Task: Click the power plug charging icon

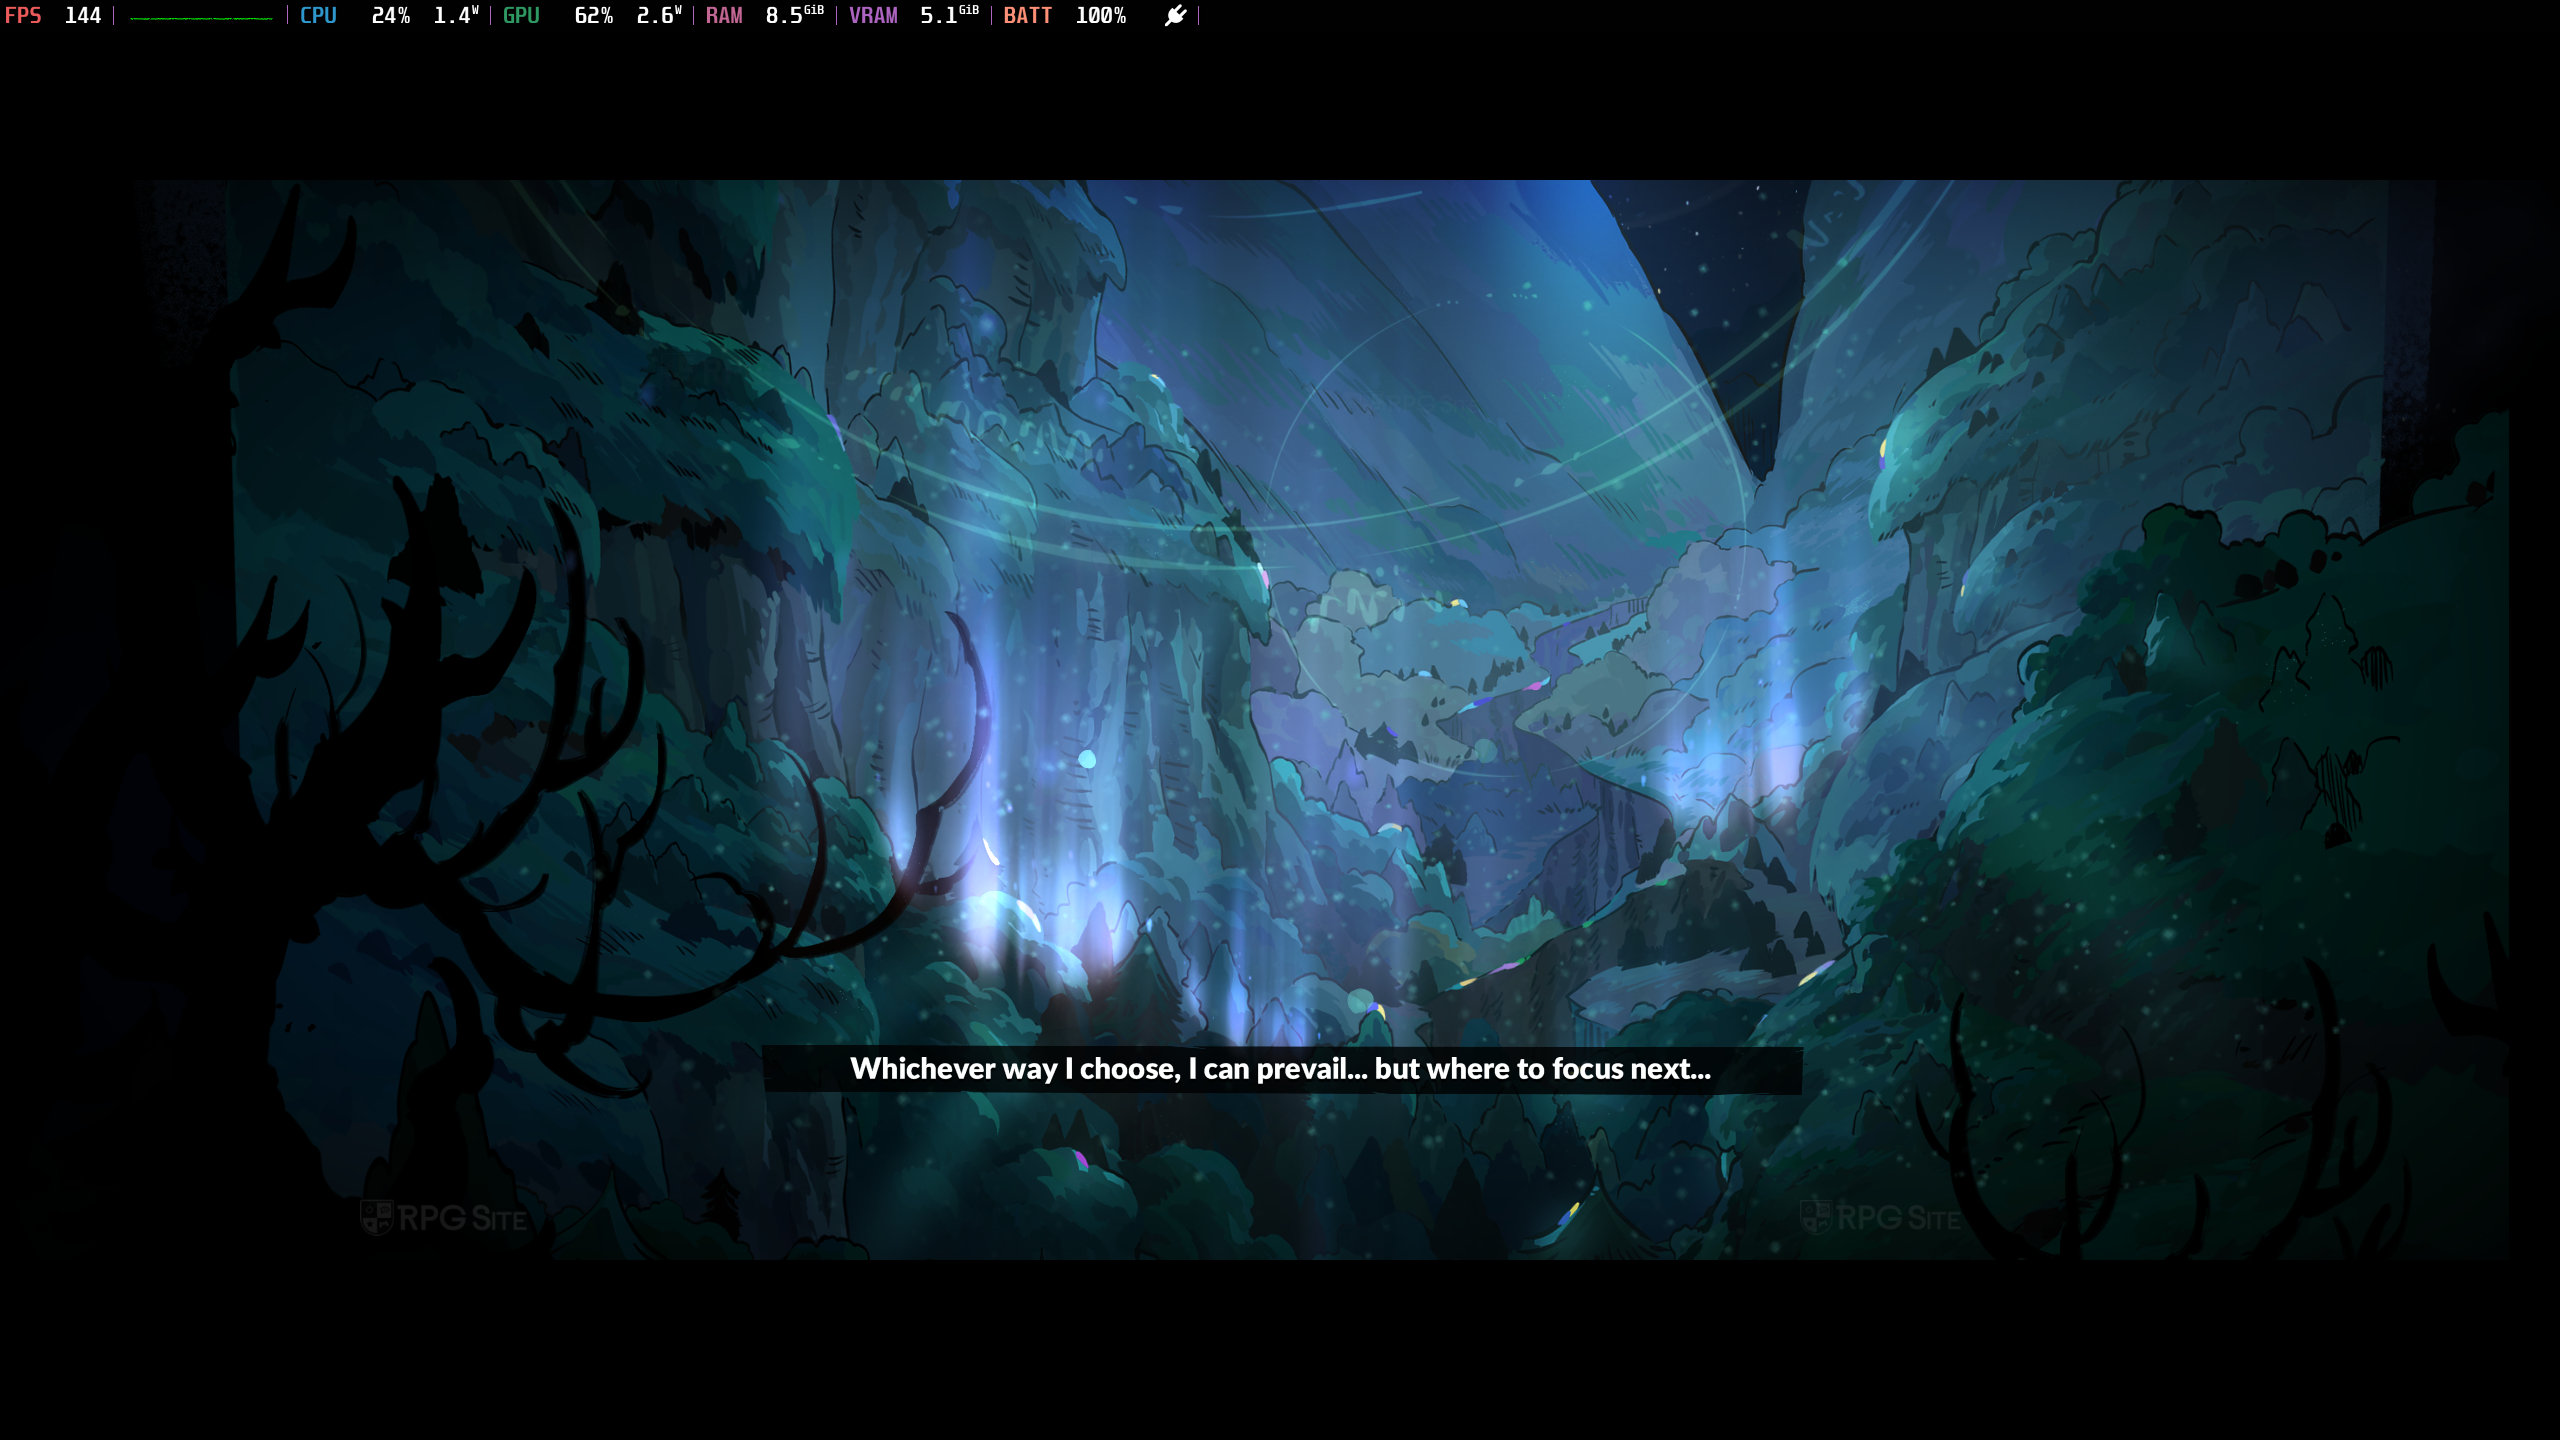Action: 1176,16
